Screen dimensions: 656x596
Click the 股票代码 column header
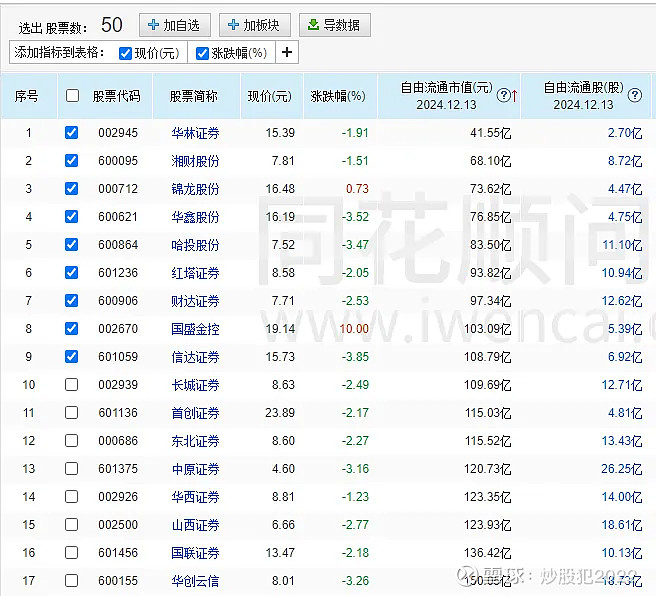point(116,96)
